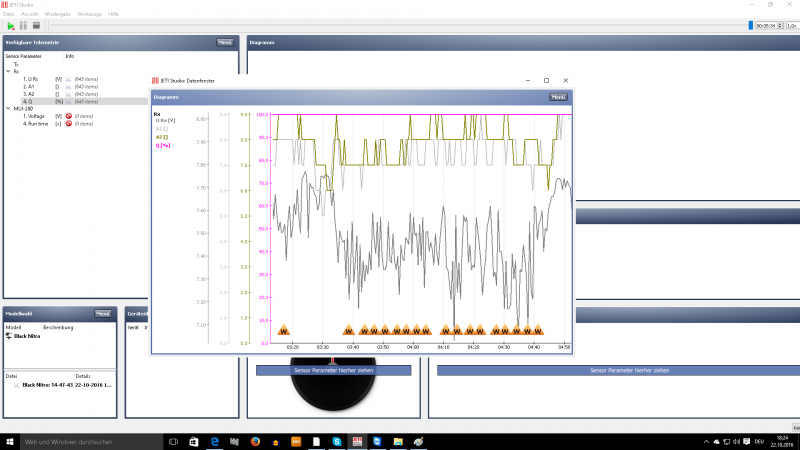Collapse the MUI-280 sensor group

8,109
